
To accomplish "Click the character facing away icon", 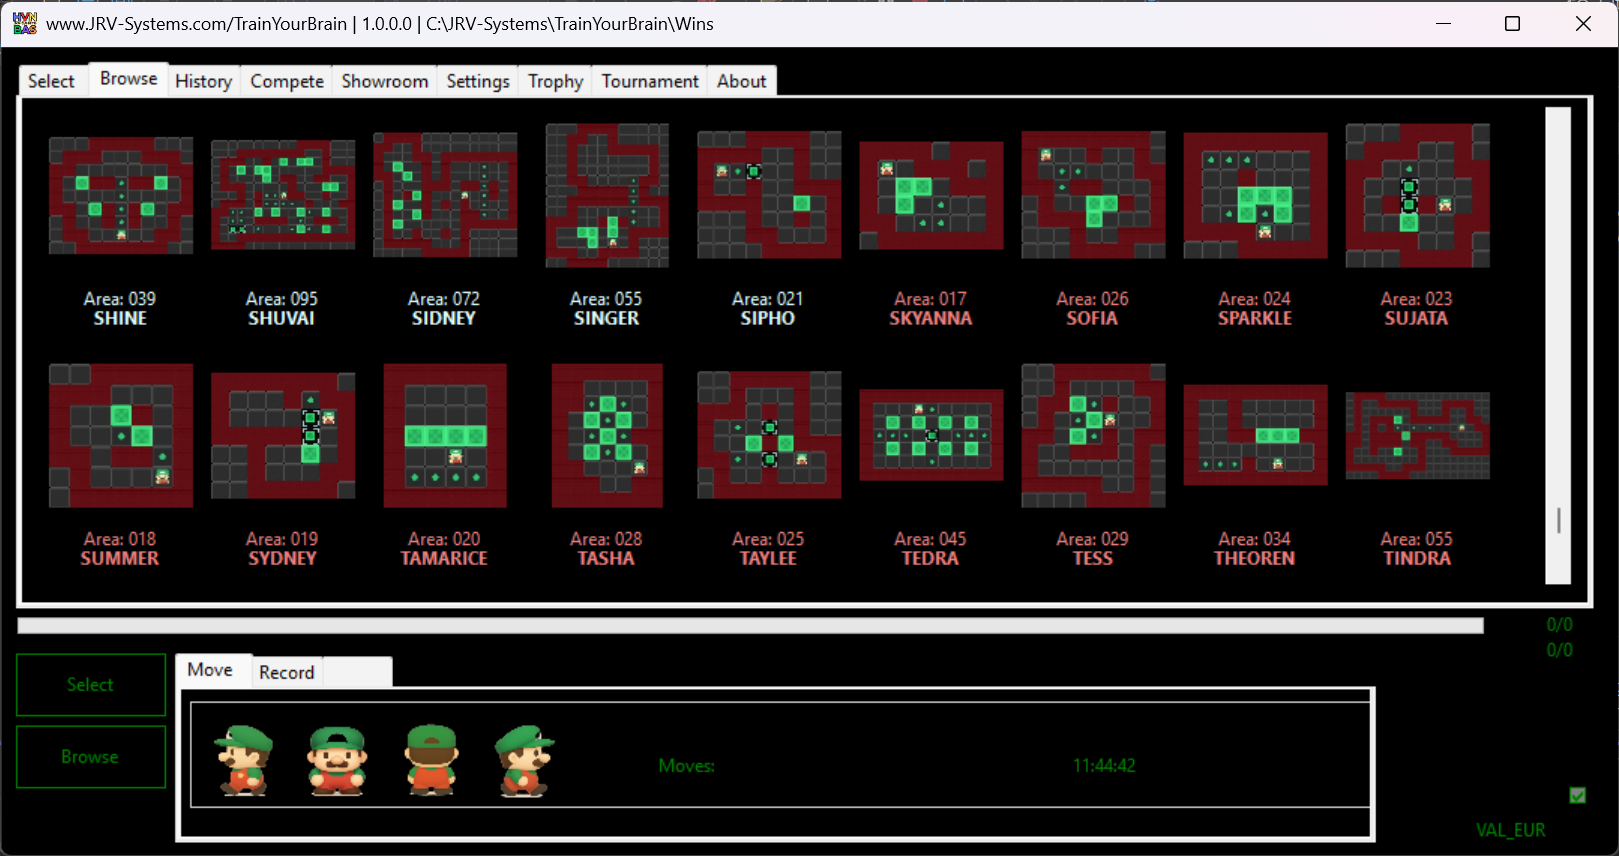I will (x=432, y=761).
